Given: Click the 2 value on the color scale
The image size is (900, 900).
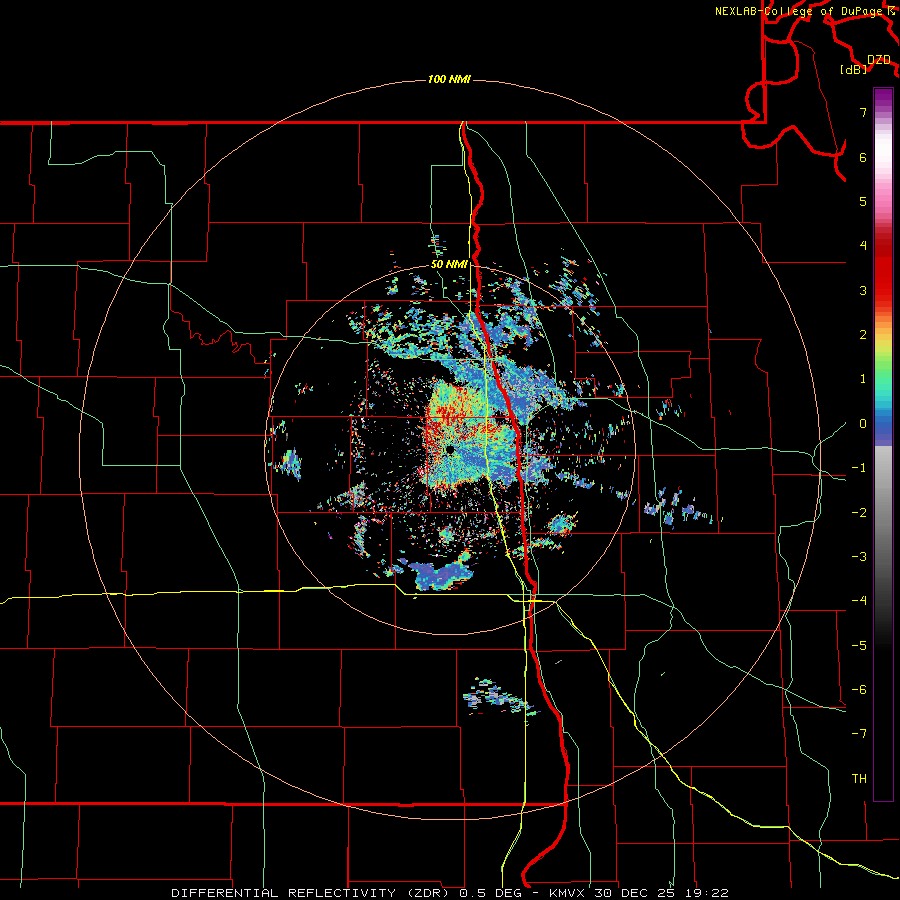Looking at the screenshot, I should (x=863, y=335).
